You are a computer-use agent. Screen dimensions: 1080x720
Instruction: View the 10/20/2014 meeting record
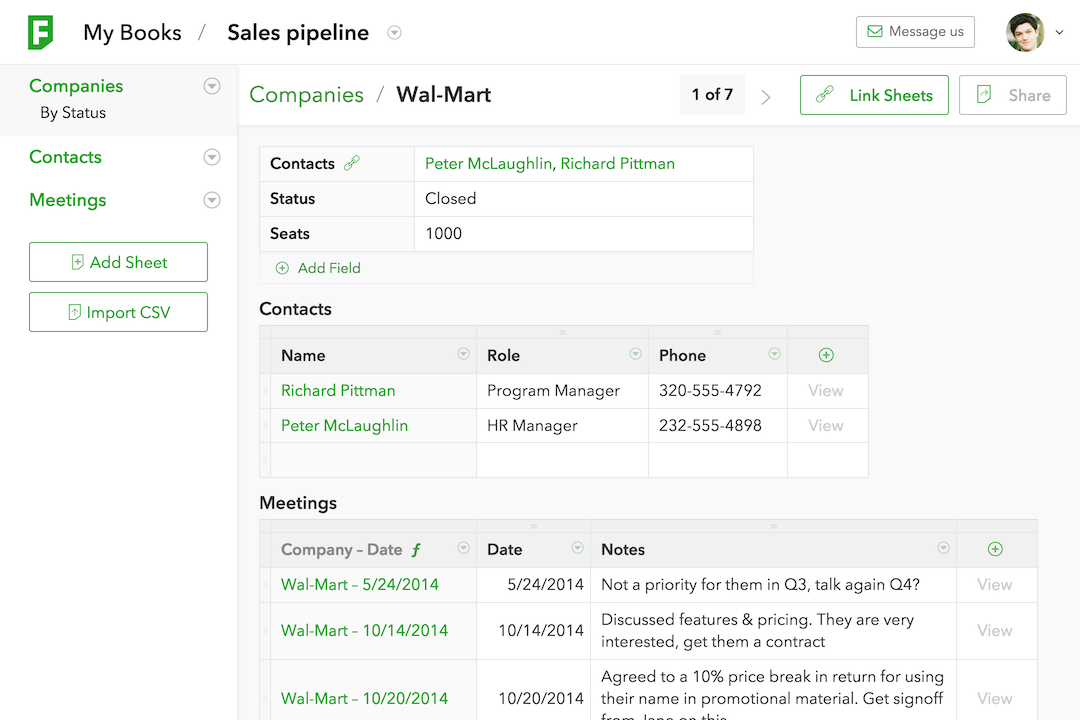[x=995, y=699]
